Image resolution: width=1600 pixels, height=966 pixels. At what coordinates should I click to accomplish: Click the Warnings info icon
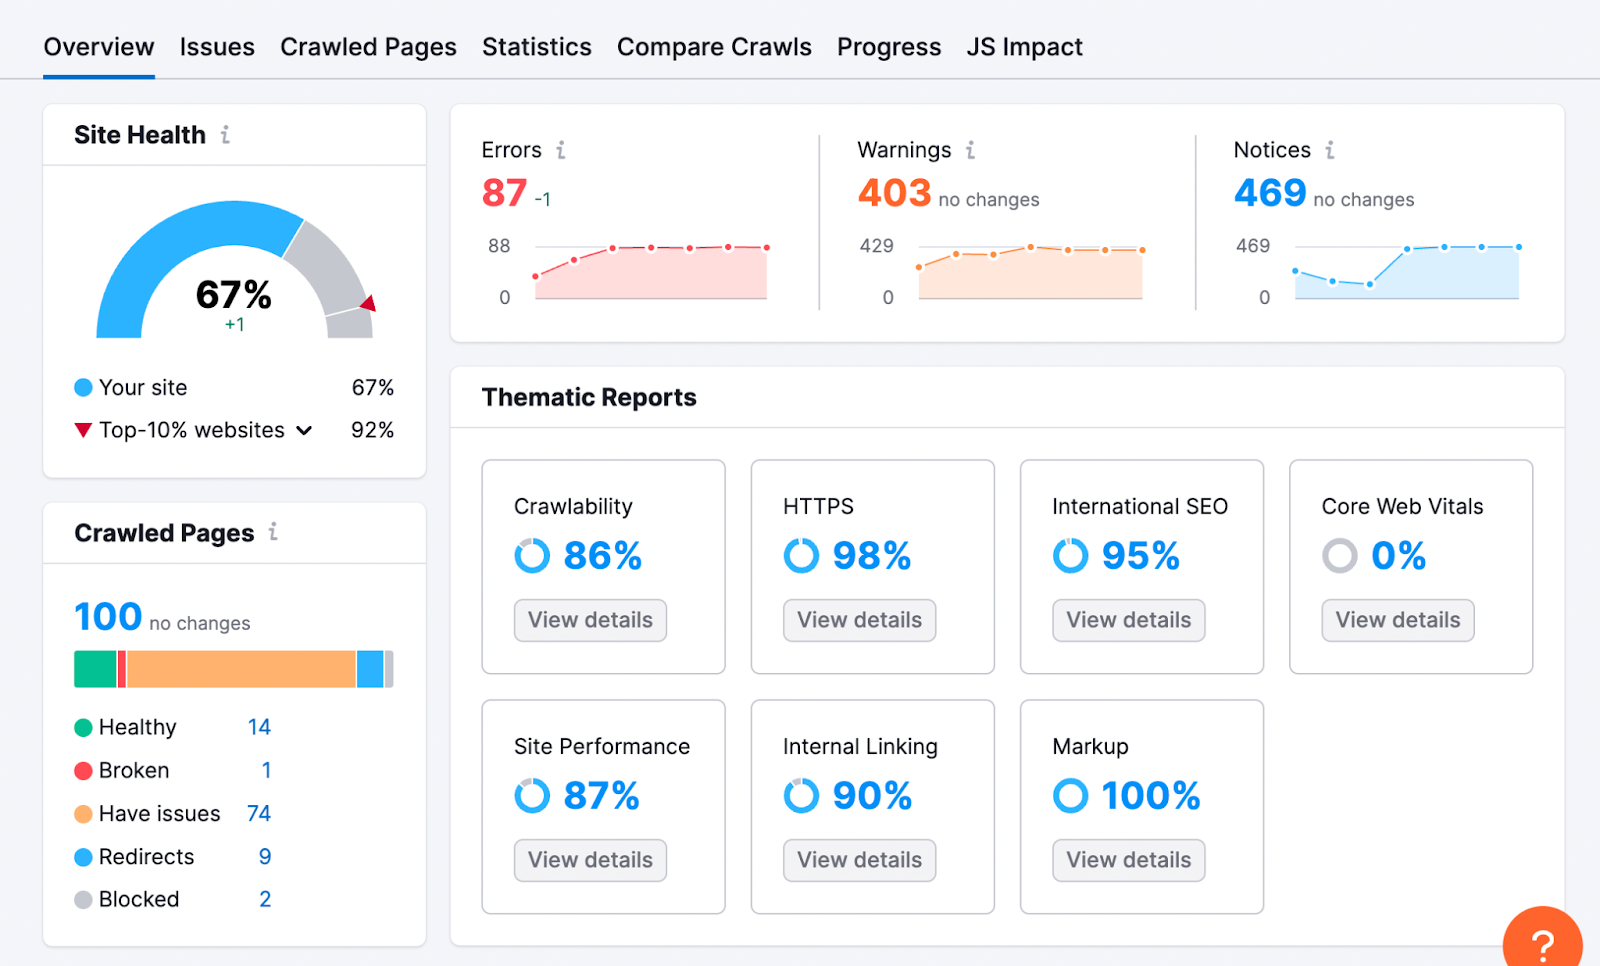(x=968, y=150)
